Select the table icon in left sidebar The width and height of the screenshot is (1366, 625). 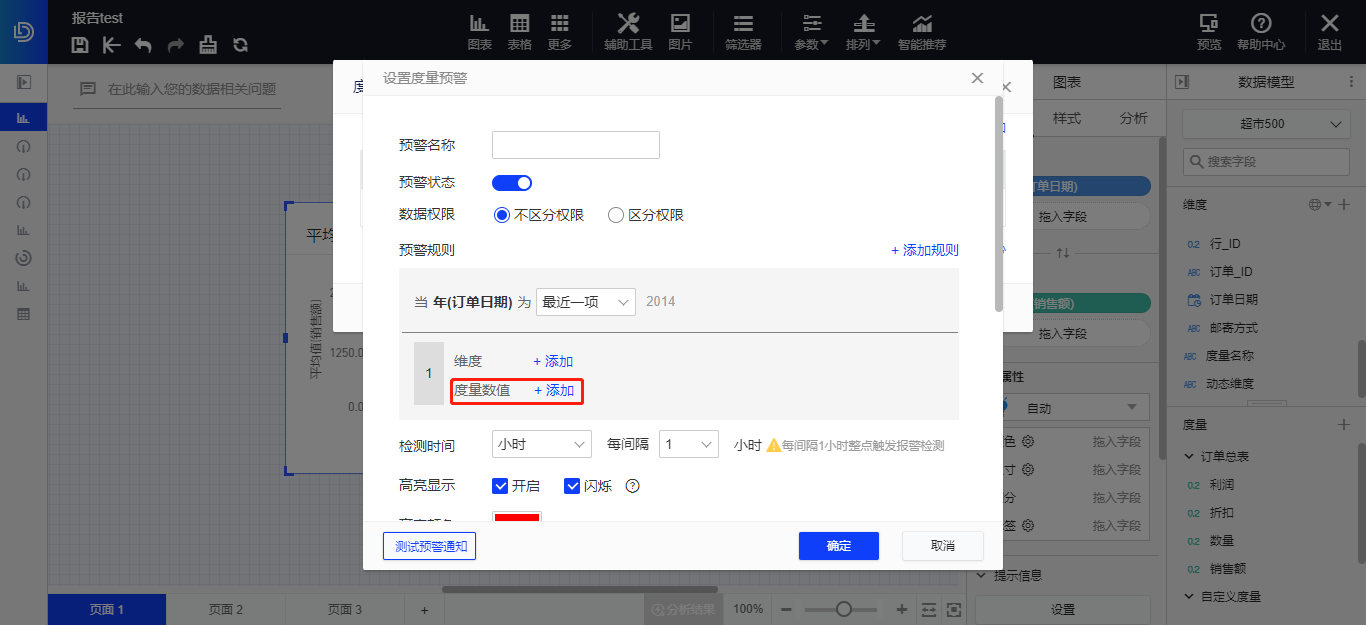coord(23,314)
